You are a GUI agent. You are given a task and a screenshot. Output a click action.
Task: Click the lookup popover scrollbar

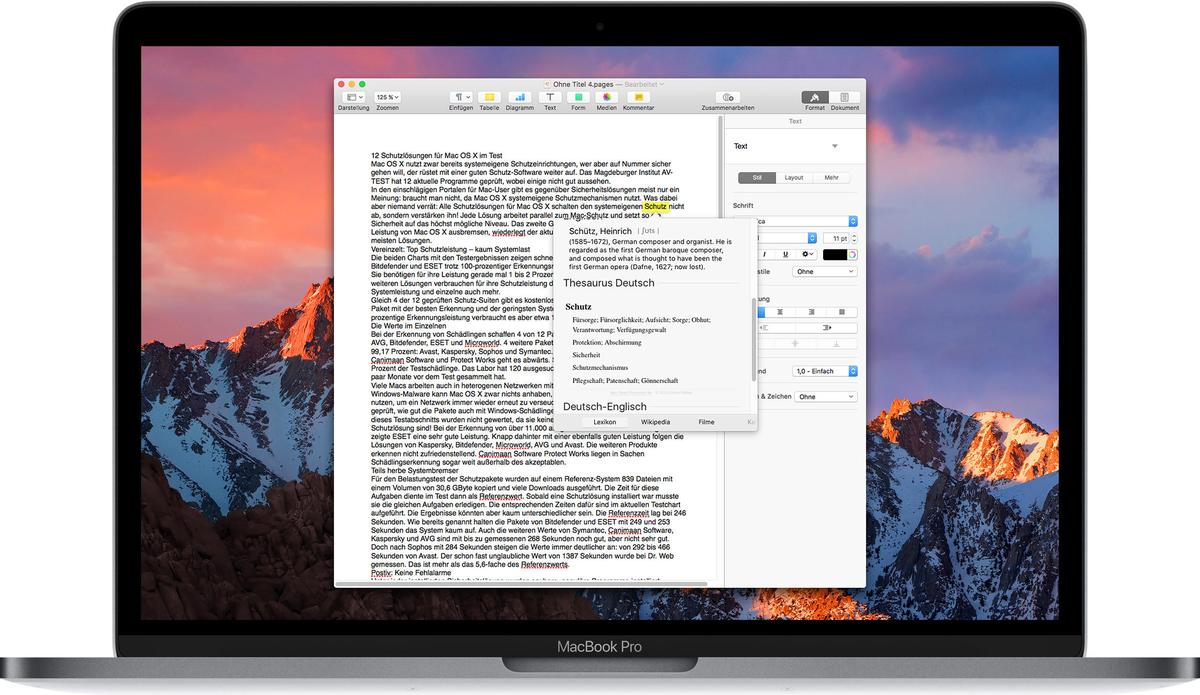click(754, 337)
